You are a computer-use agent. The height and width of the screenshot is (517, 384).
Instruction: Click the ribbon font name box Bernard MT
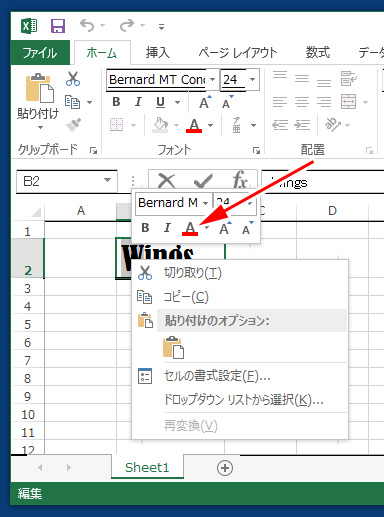(x=157, y=80)
